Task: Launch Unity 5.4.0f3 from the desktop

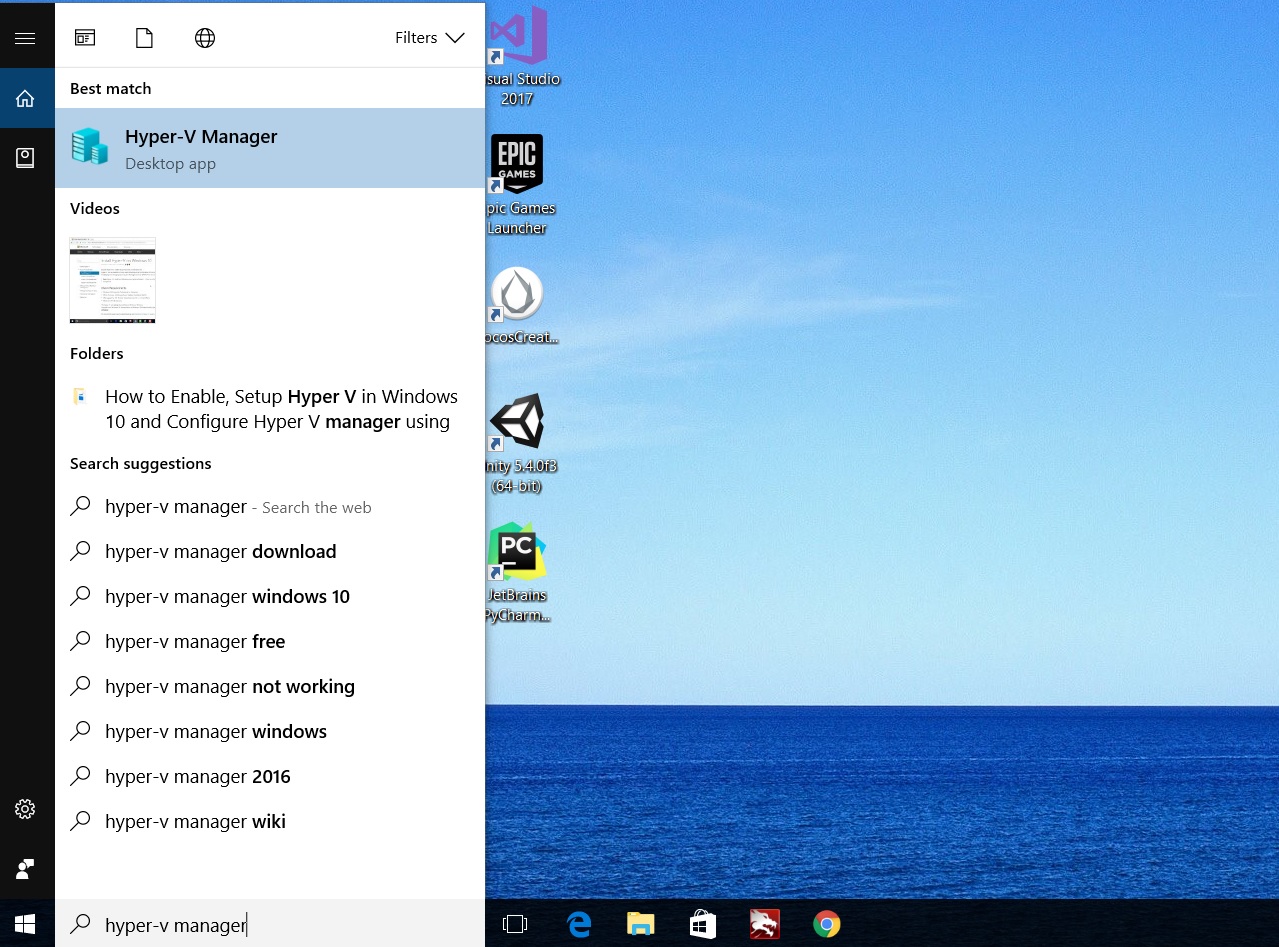Action: [x=516, y=420]
